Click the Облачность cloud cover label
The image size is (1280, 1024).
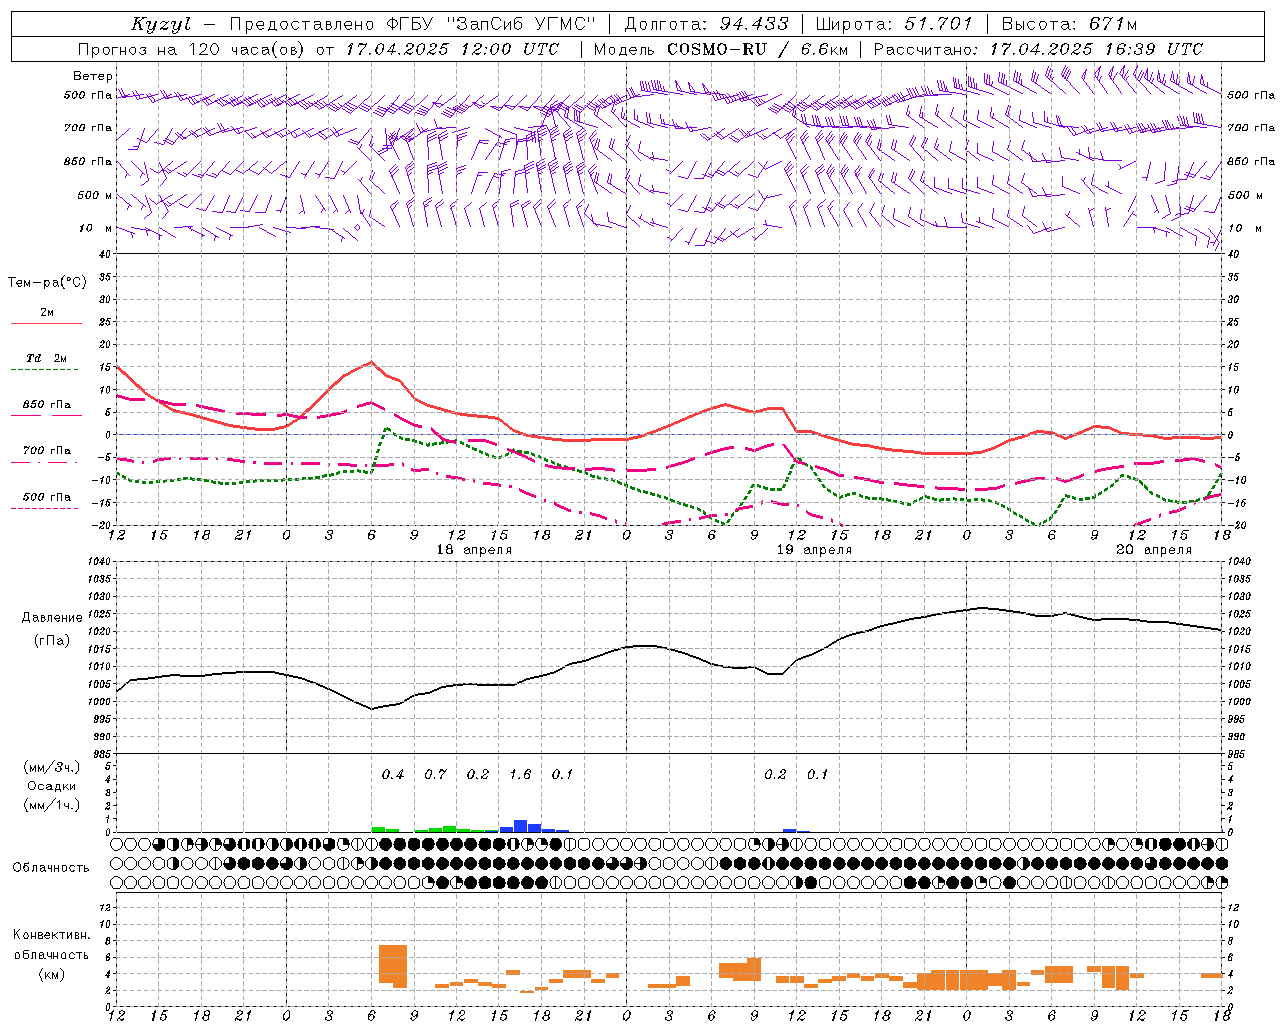coord(51,868)
